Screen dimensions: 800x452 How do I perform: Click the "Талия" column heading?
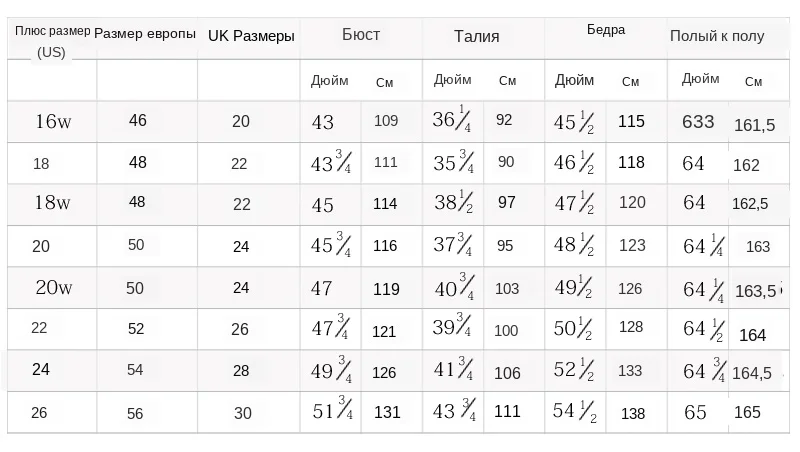(x=476, y=36)
